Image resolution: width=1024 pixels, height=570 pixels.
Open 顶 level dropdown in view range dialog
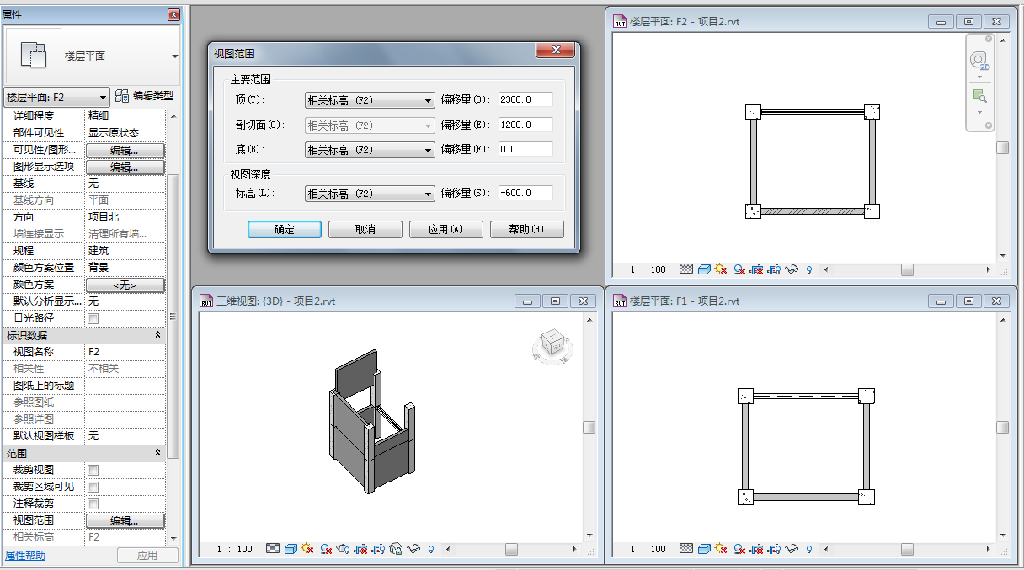click(x=370, y=100)
